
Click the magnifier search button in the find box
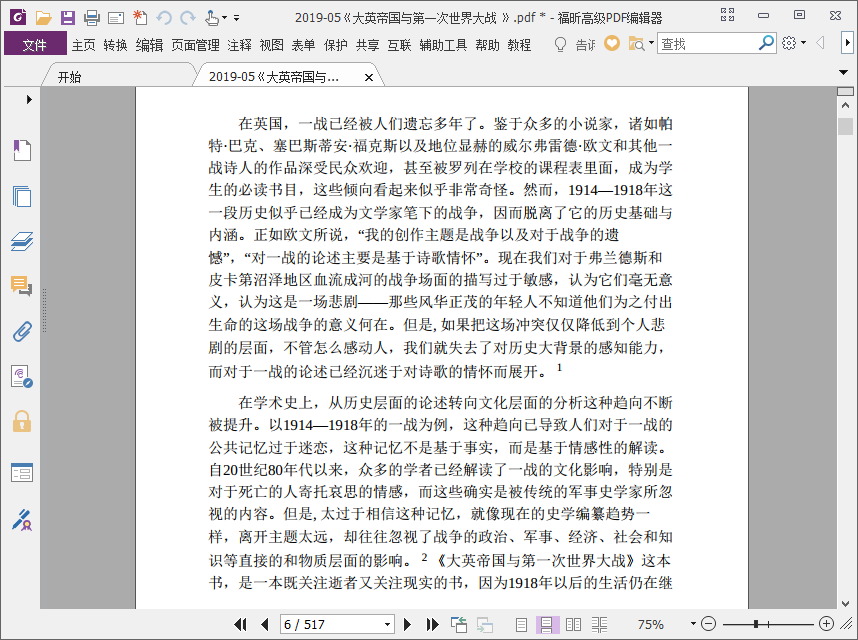(767, 43)
